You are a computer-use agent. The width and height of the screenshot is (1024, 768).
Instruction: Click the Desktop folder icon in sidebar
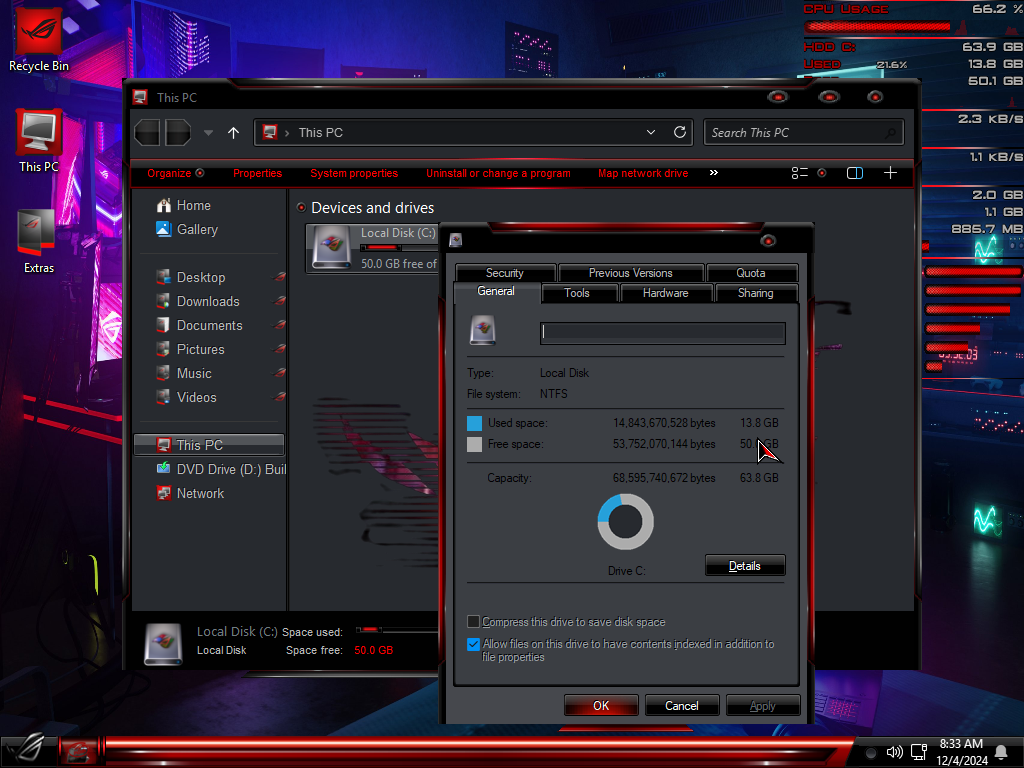tap(163, 277)
